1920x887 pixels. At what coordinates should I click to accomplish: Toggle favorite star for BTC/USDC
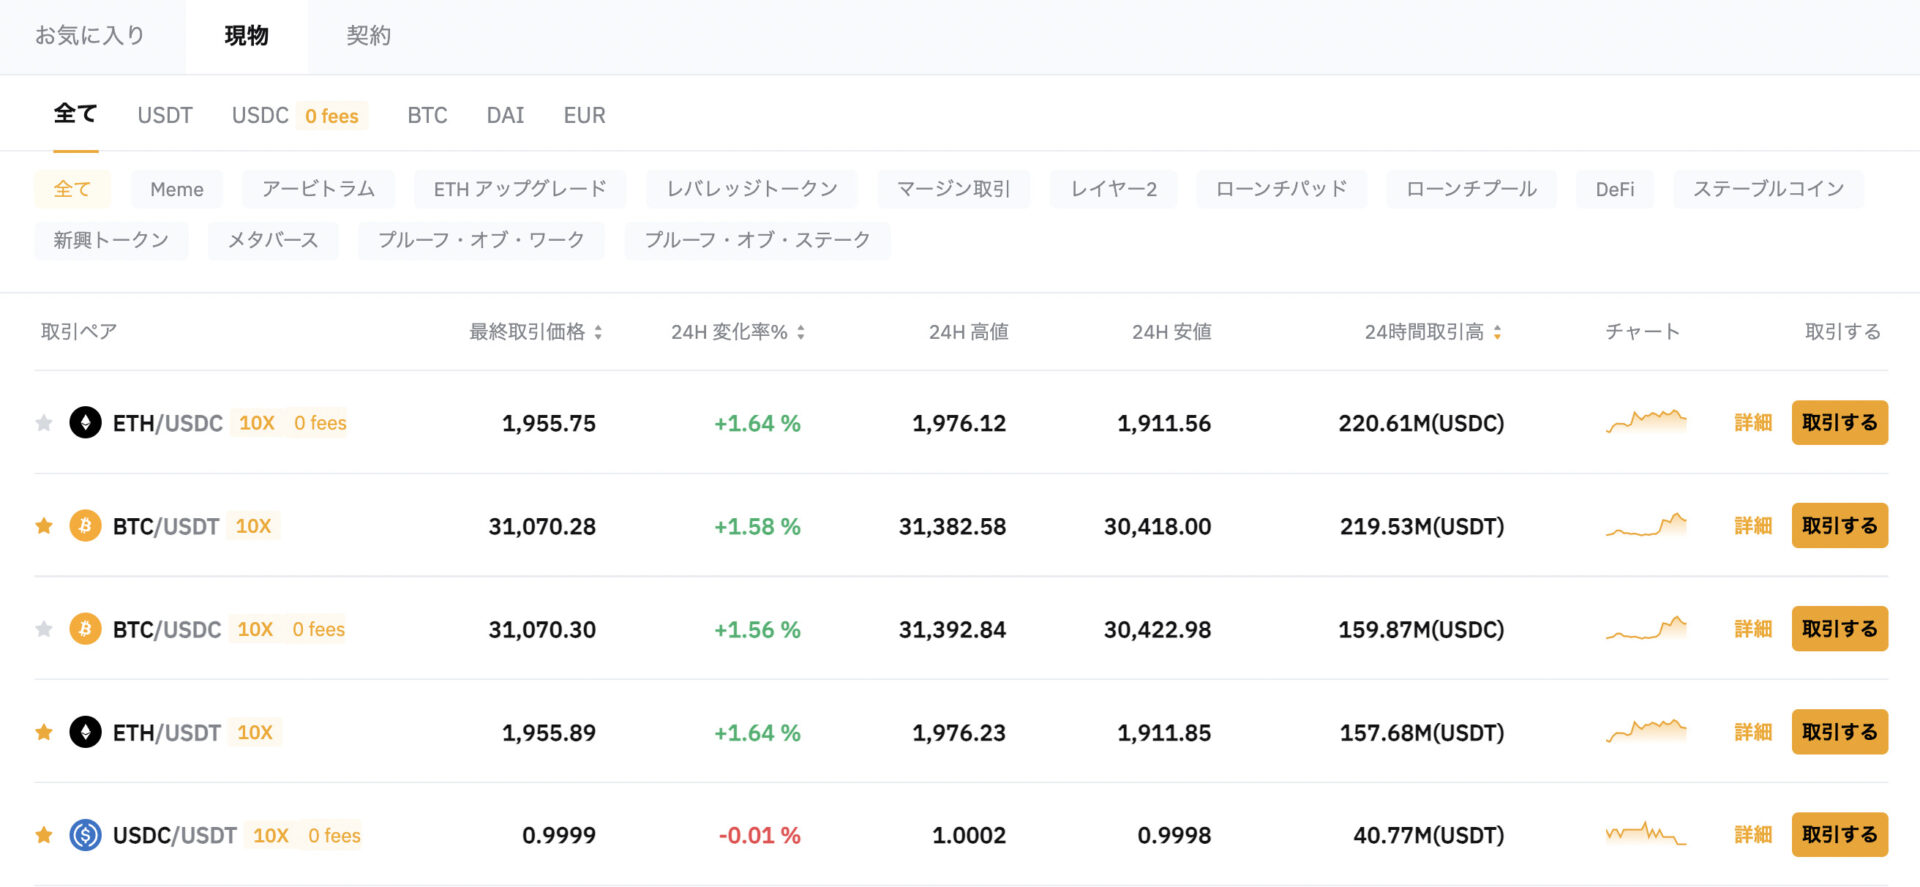(44, 629)
